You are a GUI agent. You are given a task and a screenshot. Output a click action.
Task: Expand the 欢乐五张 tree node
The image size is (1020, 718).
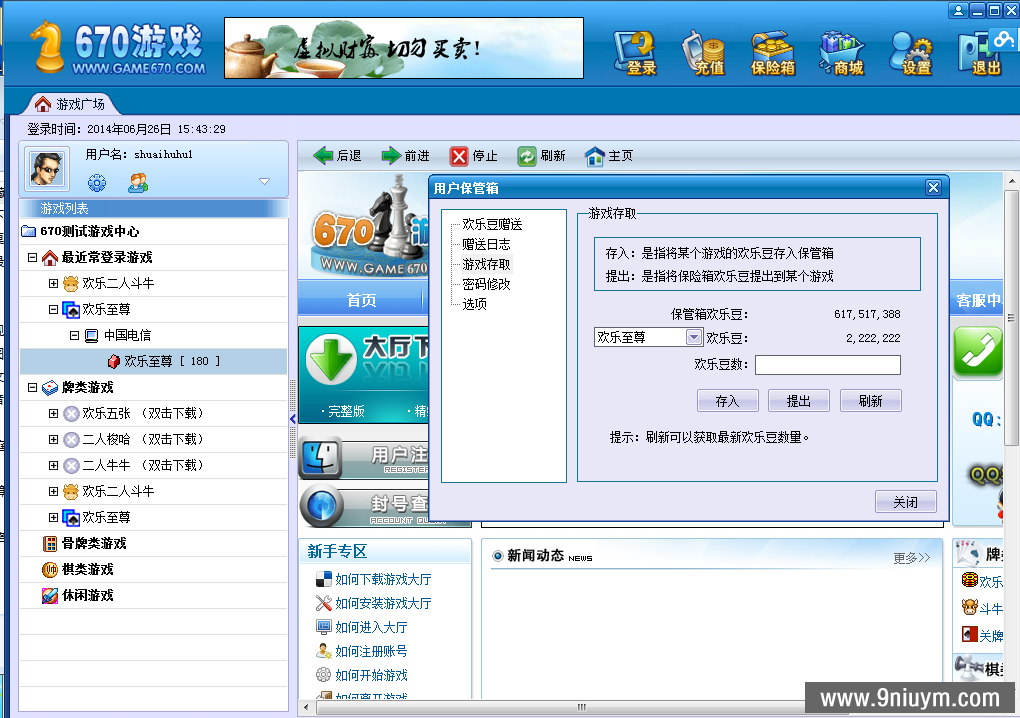pyautogui.click(x=54, y=414)
